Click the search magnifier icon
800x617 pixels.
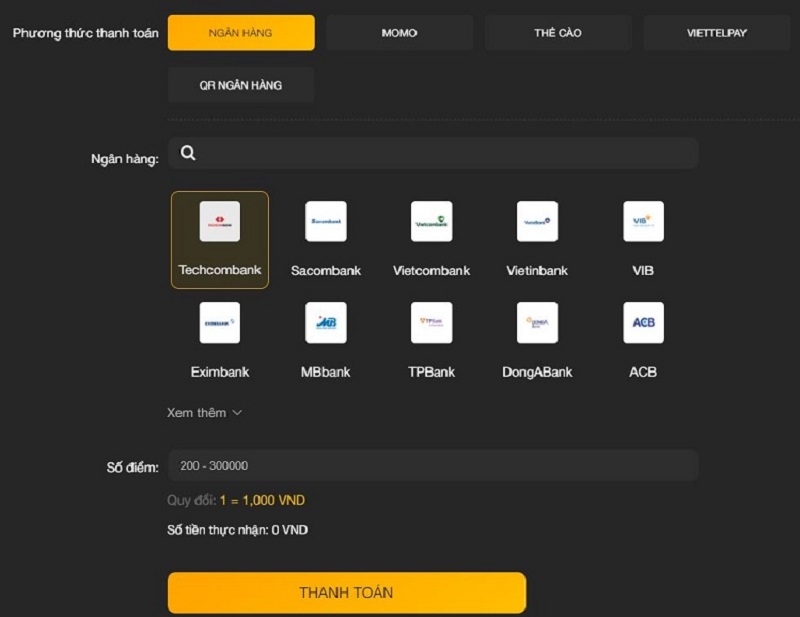point(188,153)
